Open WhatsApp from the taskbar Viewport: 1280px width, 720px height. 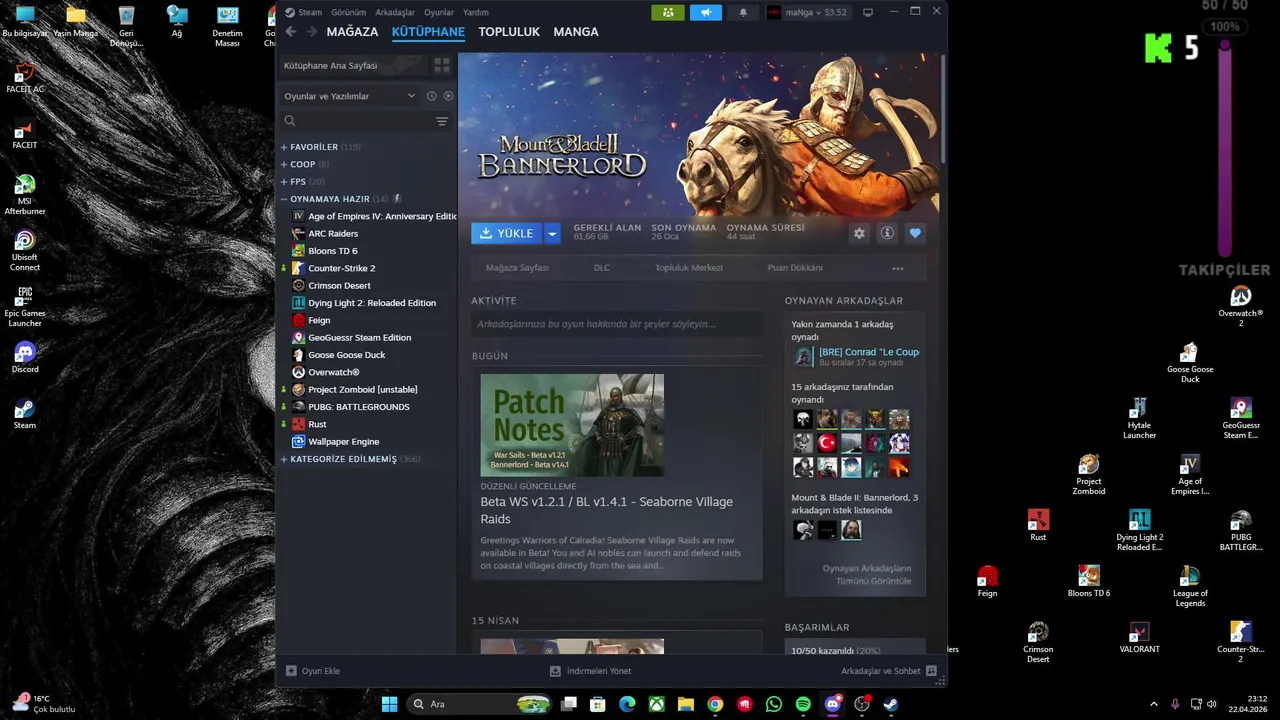pyautogui.click(x=774, y=704)
